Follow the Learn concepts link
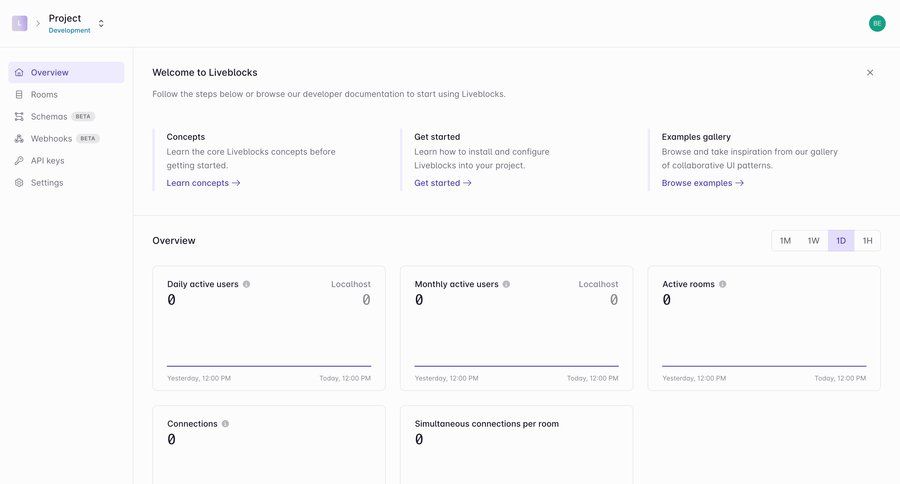The image size is (900, 484). 203,183
